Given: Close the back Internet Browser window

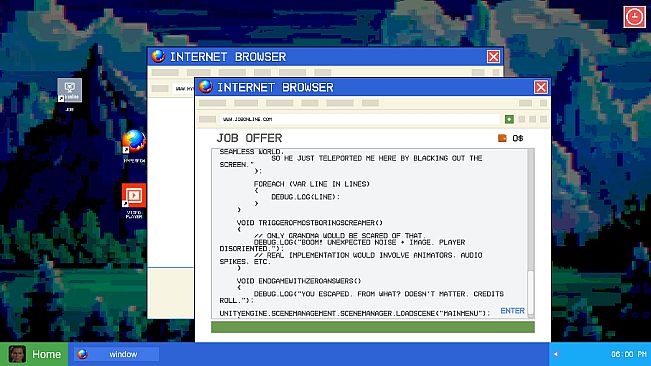Looking at the screenshot, I should (493, 56).
